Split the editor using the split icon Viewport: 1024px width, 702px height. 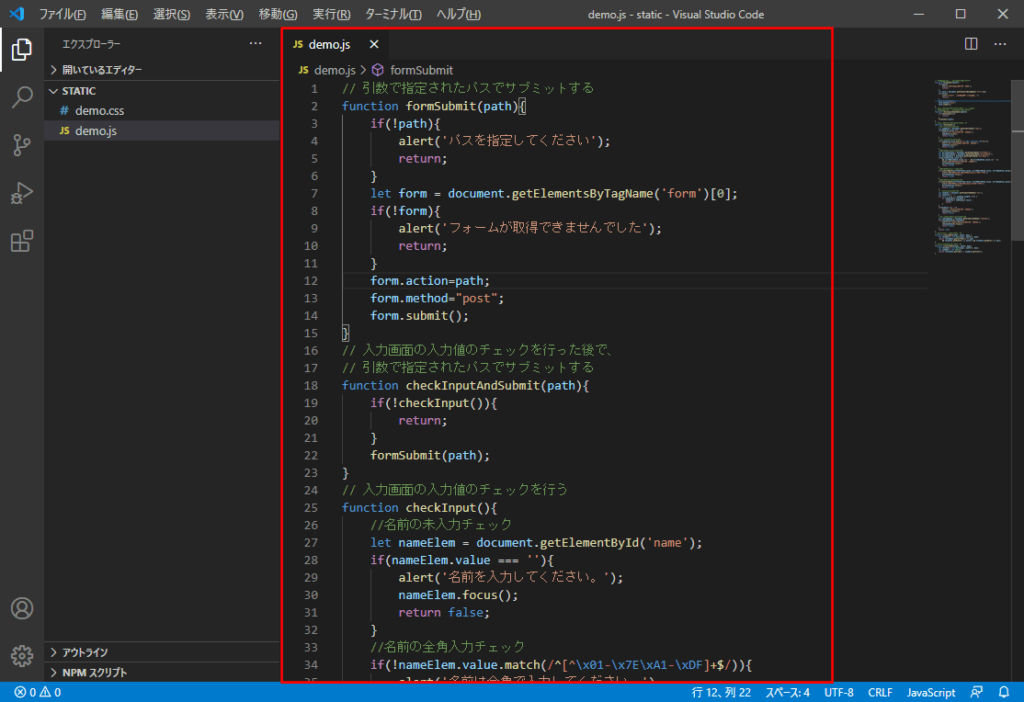pyautogui.click(x=969, y=44)
